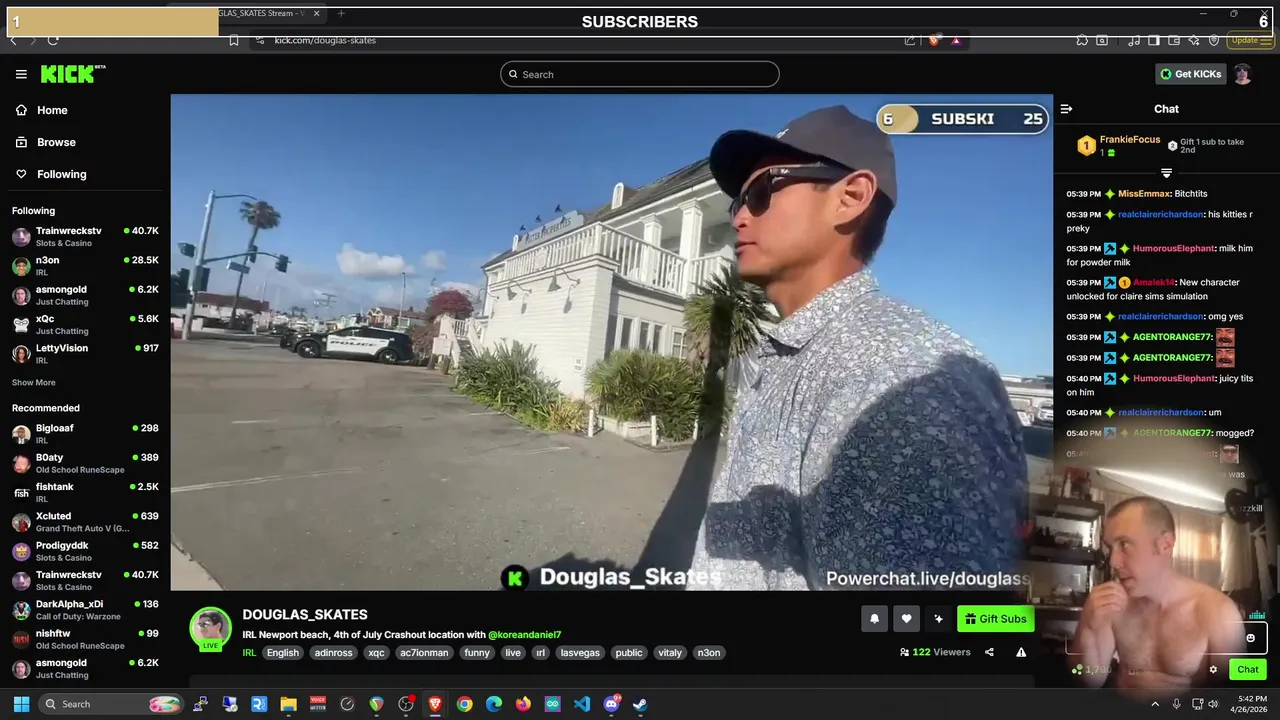Open DarkAlpha_xDi recommended channel
The width and height of the screenshot is (1280, 720).
tap(85, 610)
